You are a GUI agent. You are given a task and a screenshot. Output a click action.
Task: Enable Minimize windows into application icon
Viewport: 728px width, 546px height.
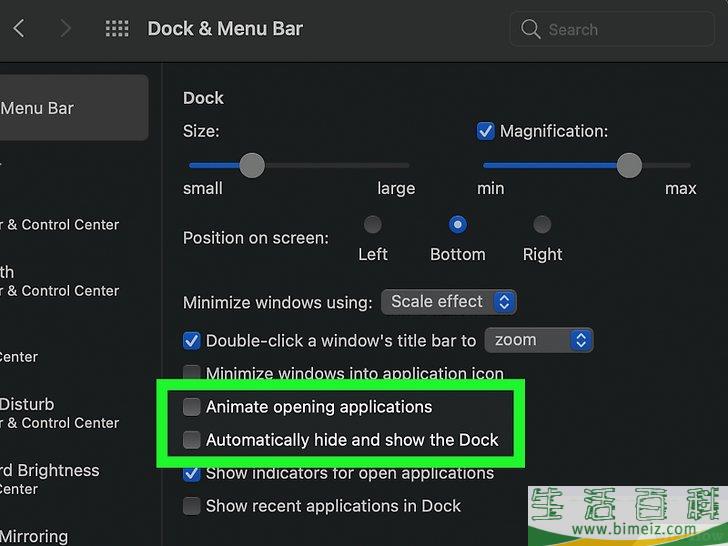pyautogui.click(x=191, y=373)
